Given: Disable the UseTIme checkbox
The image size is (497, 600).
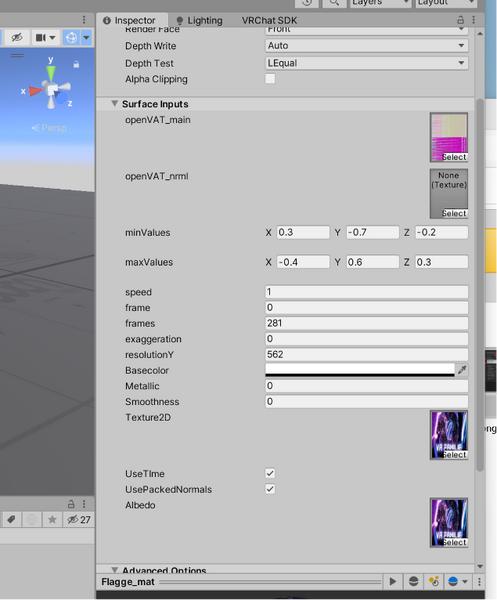Looking at the screenshot, I should click(270, 473).
